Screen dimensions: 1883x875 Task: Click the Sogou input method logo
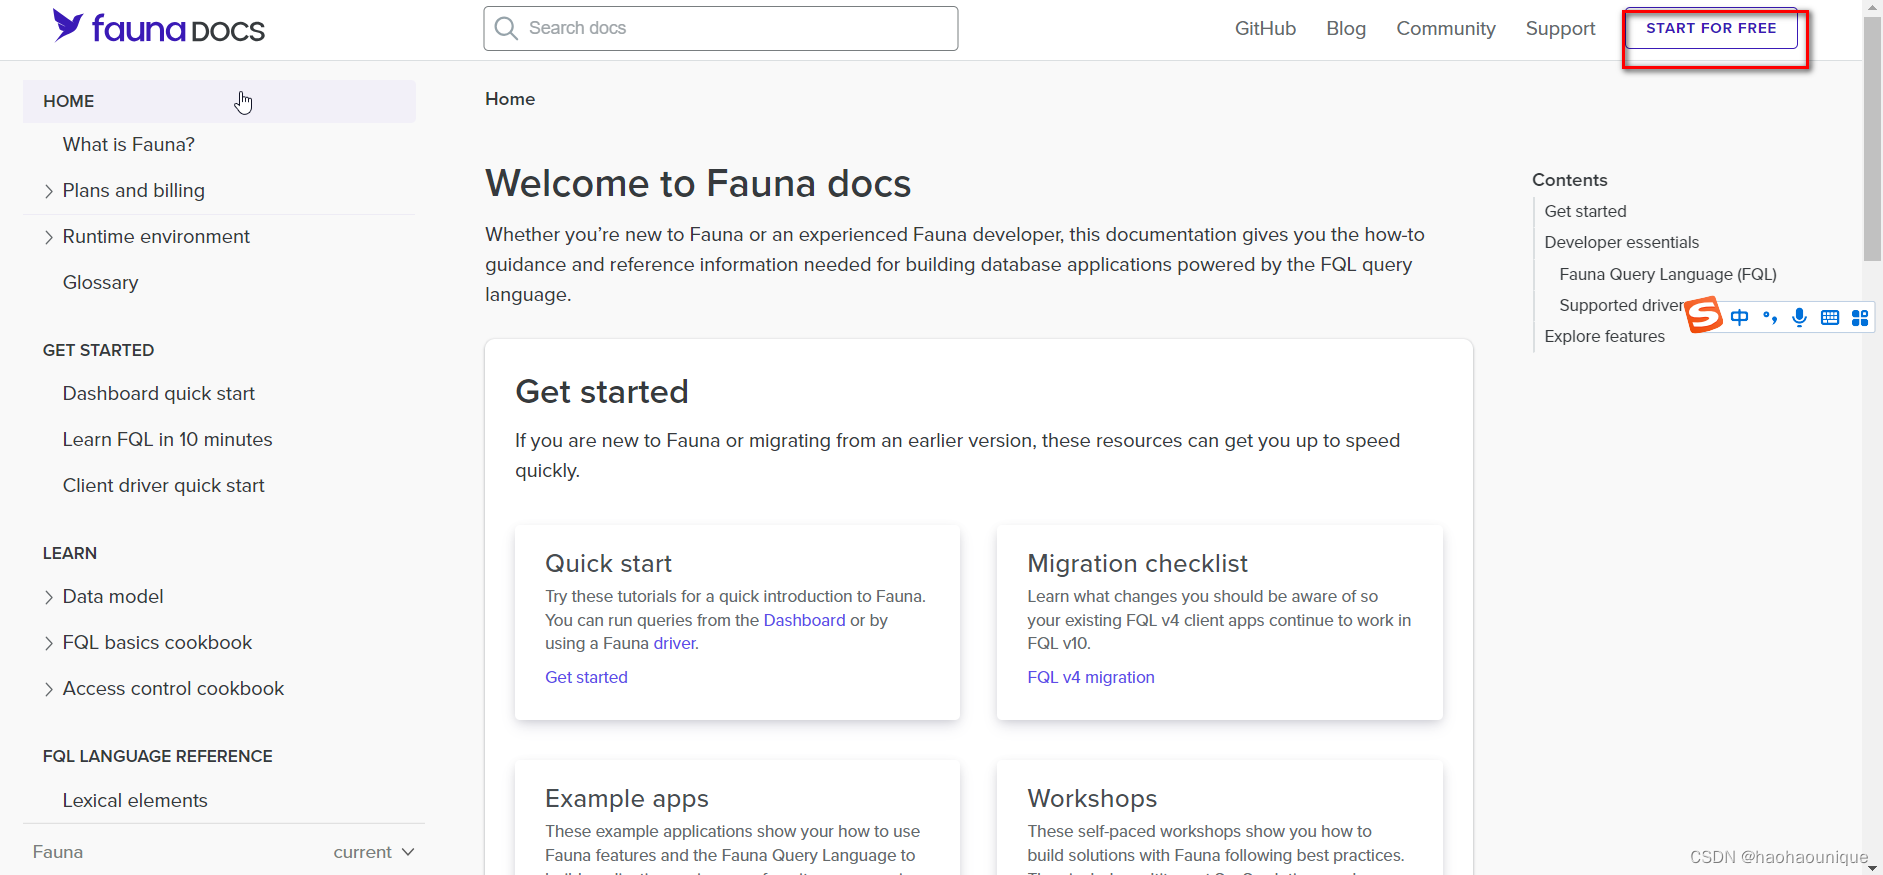click(1704, 315)
